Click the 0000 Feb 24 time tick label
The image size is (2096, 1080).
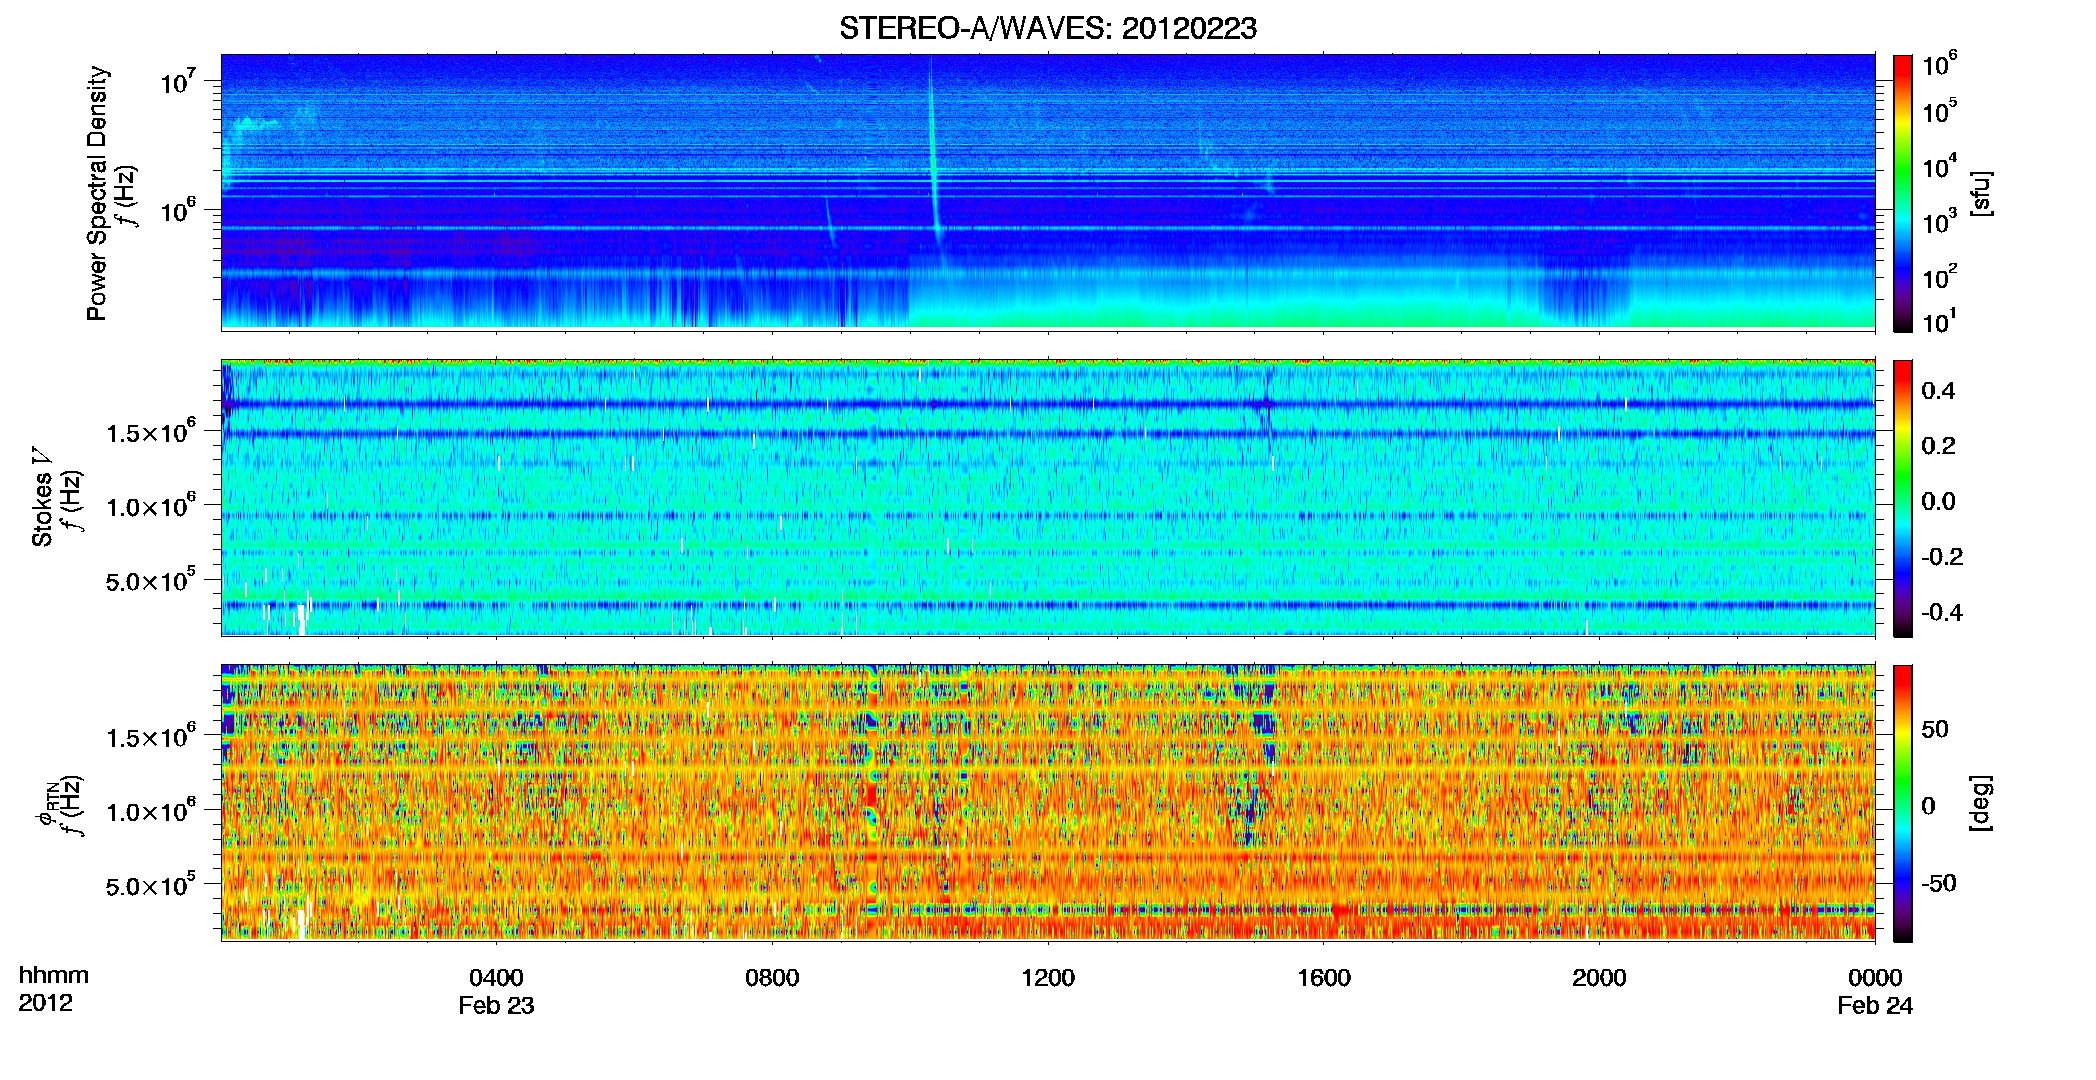(x=1875, y=991)
